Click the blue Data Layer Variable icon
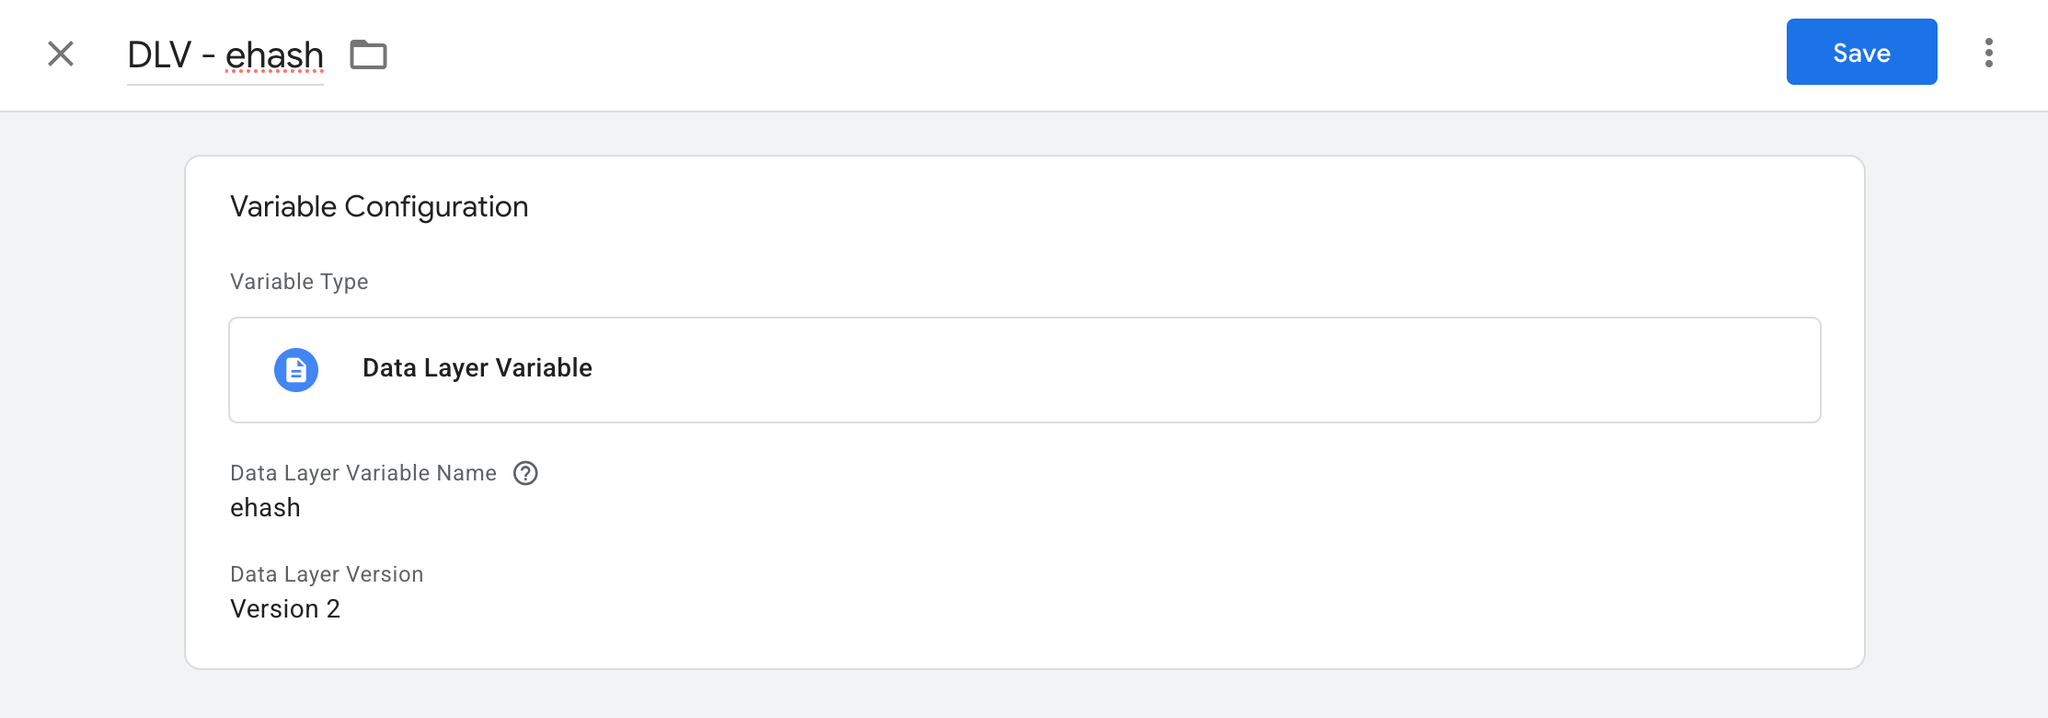The width and height of the screenshot is (2048, 718). pos(296,370)
